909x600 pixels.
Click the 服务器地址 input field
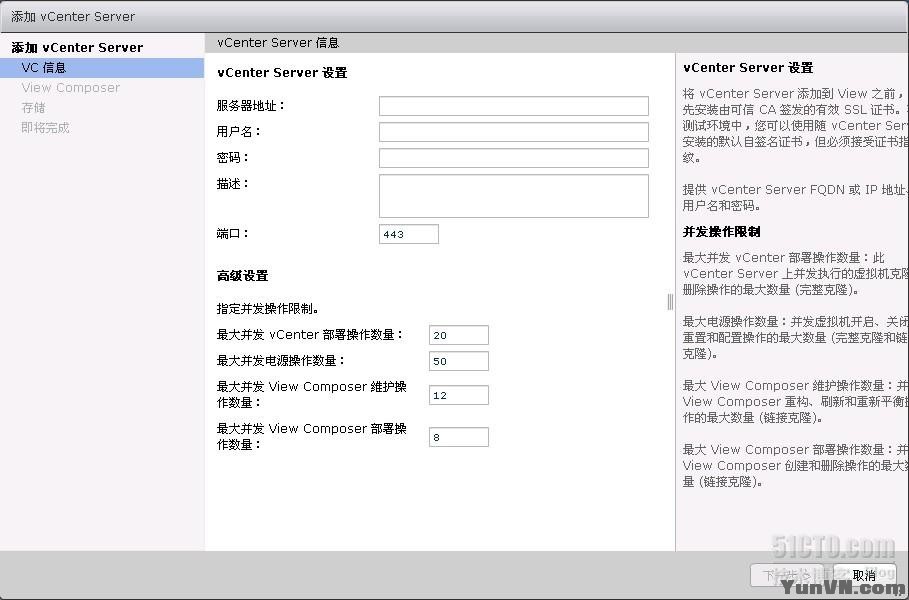pyautogui.click(x=514, y=106)
